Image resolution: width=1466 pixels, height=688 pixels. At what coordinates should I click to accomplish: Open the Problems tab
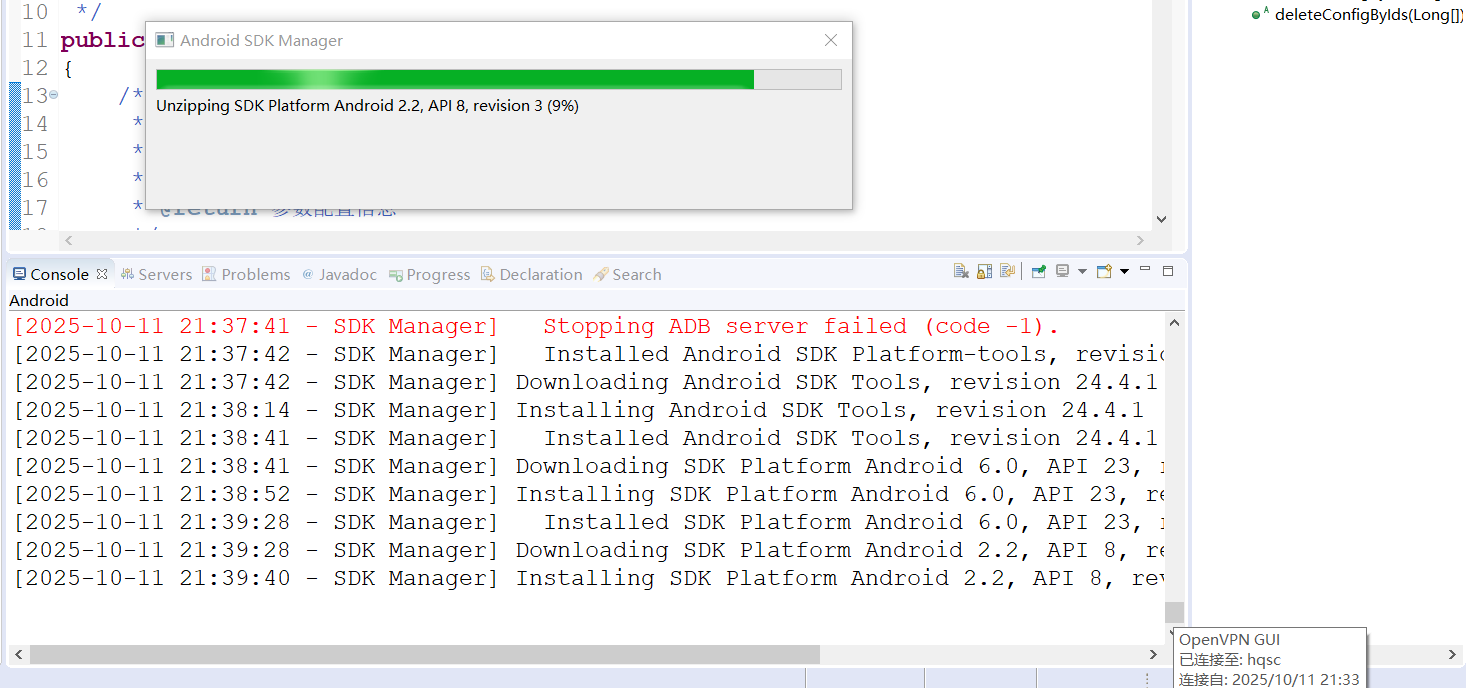(246, 274)
